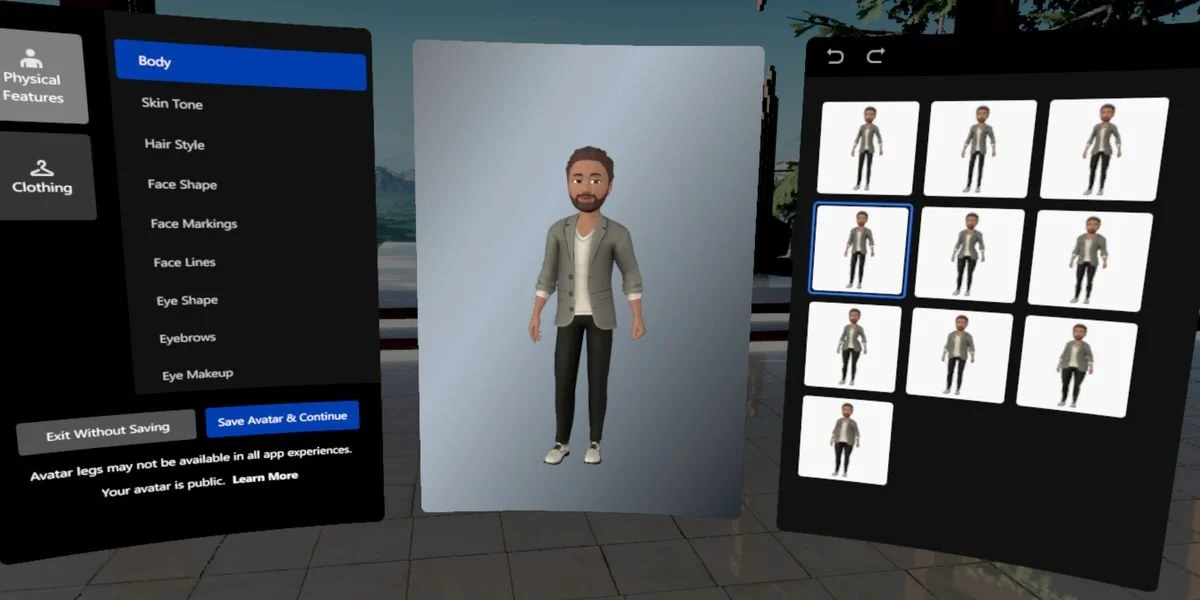Select the bottom-row body type thumbnail
The image size is (1200, 600).
click(x=847, y=440)
